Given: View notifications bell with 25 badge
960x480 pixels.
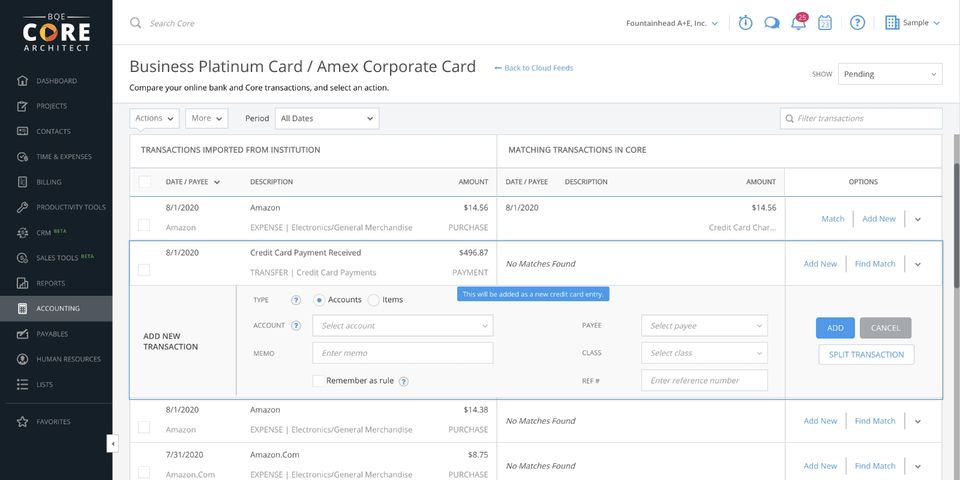Looking at the screenshot, I should point(798,23).
